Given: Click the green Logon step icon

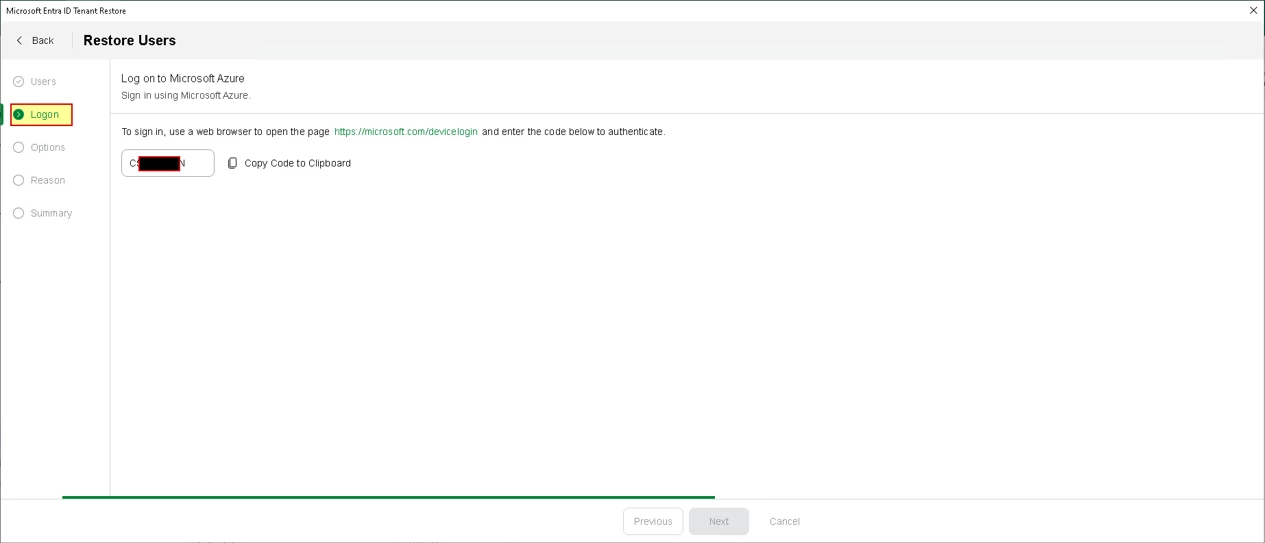Looking at the screenshot, I should point(19,115).
